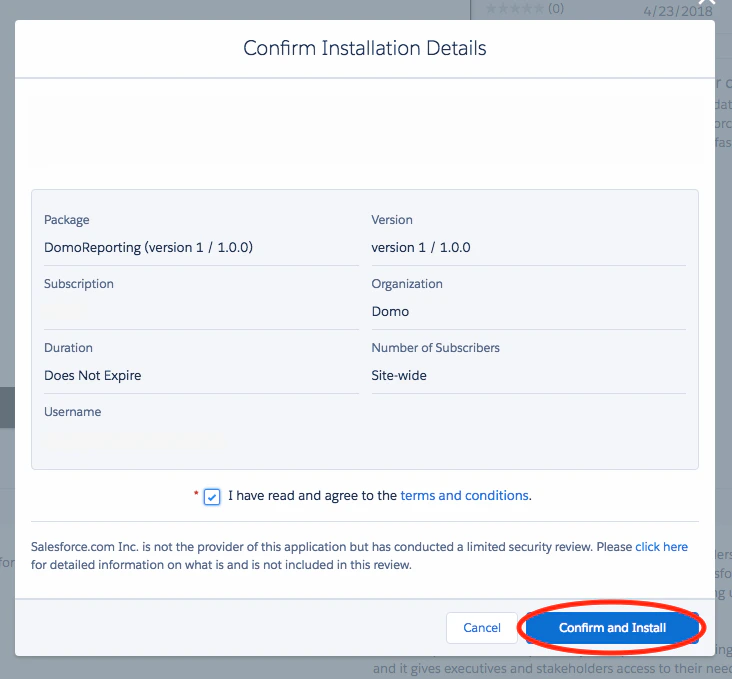Select the 'Confirm Installation Details' heading
This screenshot has height=679, width=732.
point(365,48)
